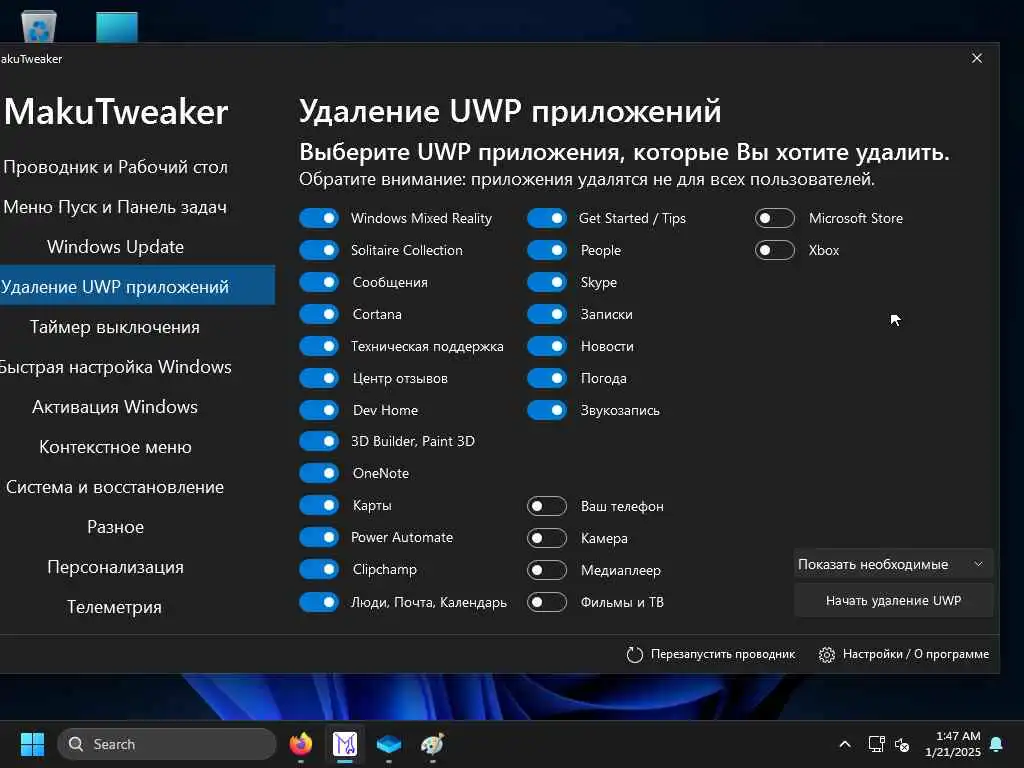1024x768 pixels.
Task: Open Настройки / О программе
Action: pyautogui.click(x=916, y=654)
